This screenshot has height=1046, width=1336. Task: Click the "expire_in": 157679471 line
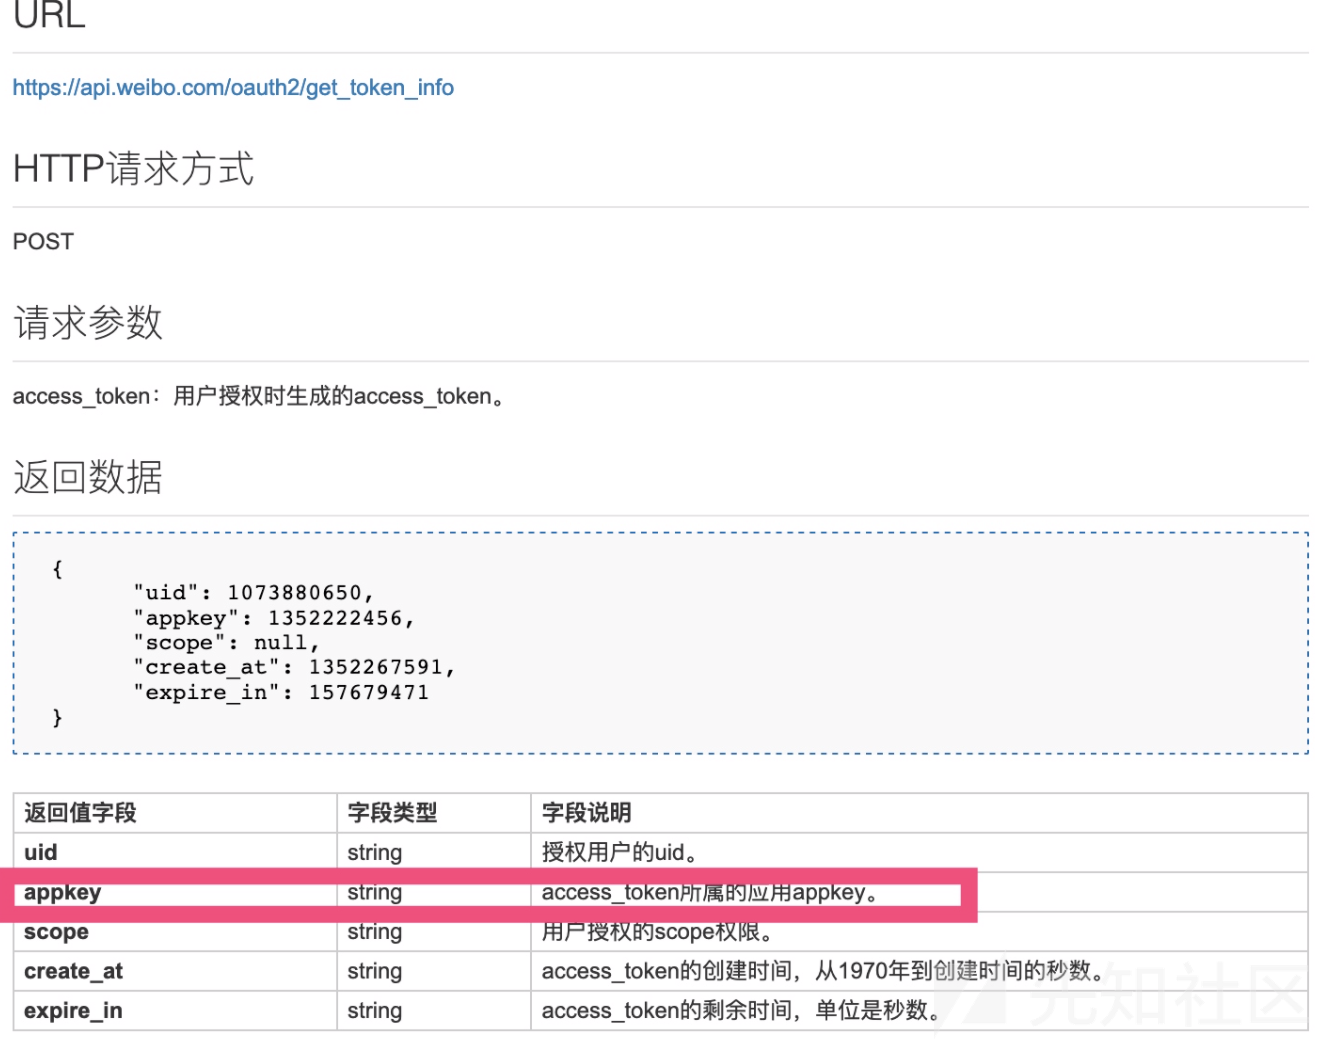pos(281,692)
